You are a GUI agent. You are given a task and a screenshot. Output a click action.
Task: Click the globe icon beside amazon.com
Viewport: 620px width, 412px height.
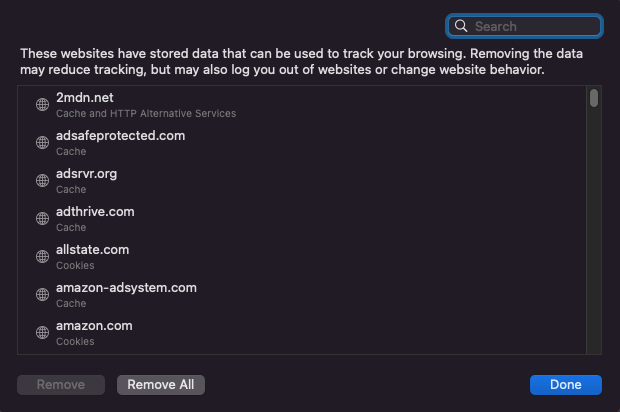(x=42, y=333)
